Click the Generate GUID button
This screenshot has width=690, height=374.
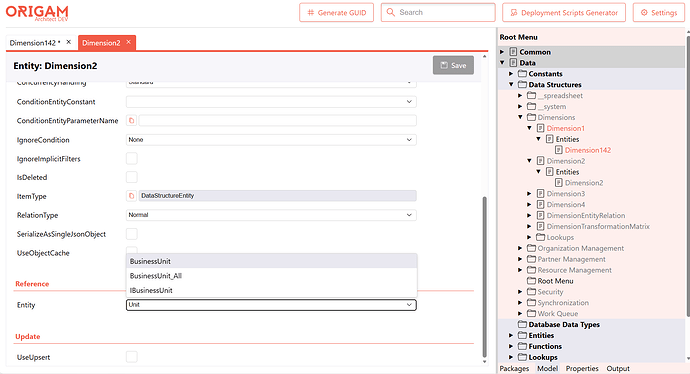336,13
